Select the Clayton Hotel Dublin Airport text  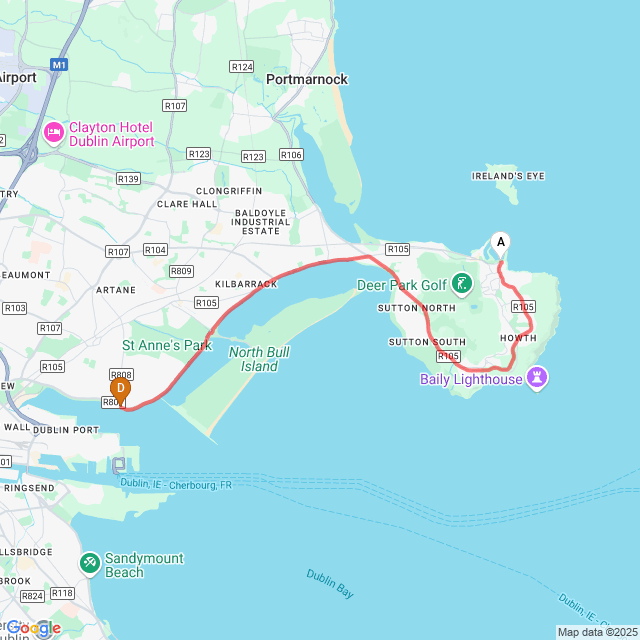(111, 134)
